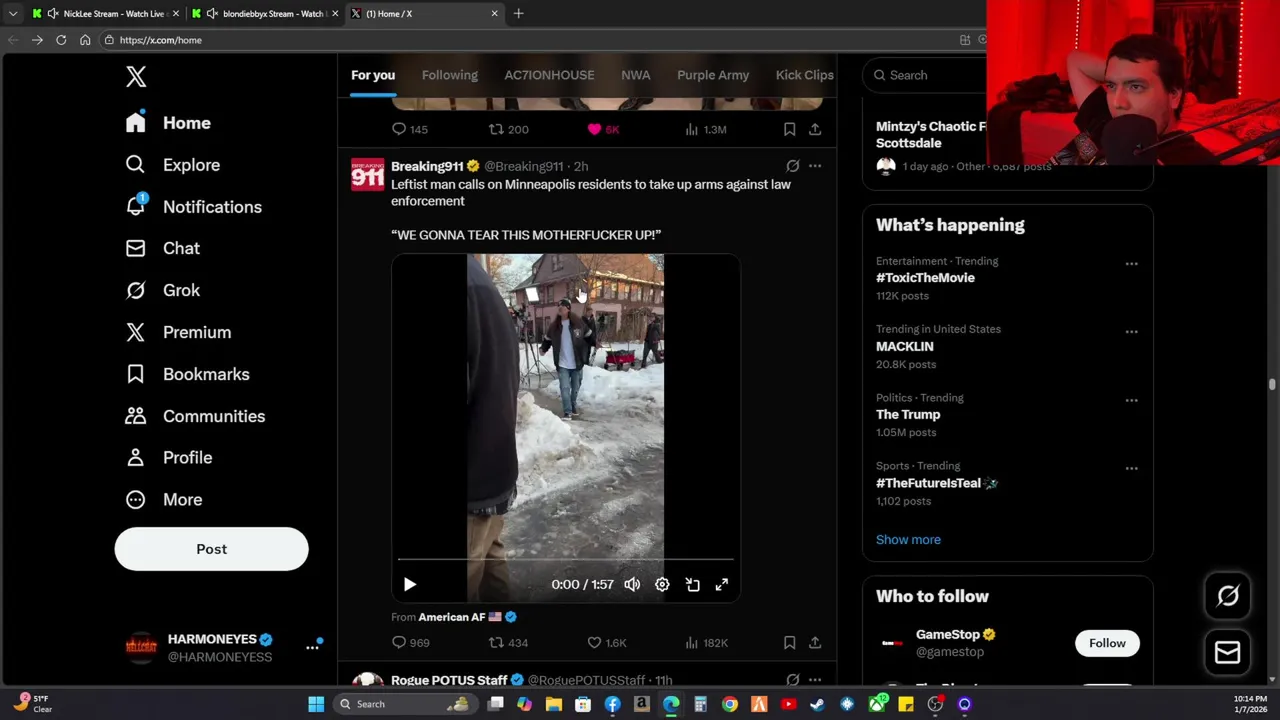The width and height of the screenshot is (1280, 720).
Task: Open a new browser tab
Action: (x=518, y=14)
